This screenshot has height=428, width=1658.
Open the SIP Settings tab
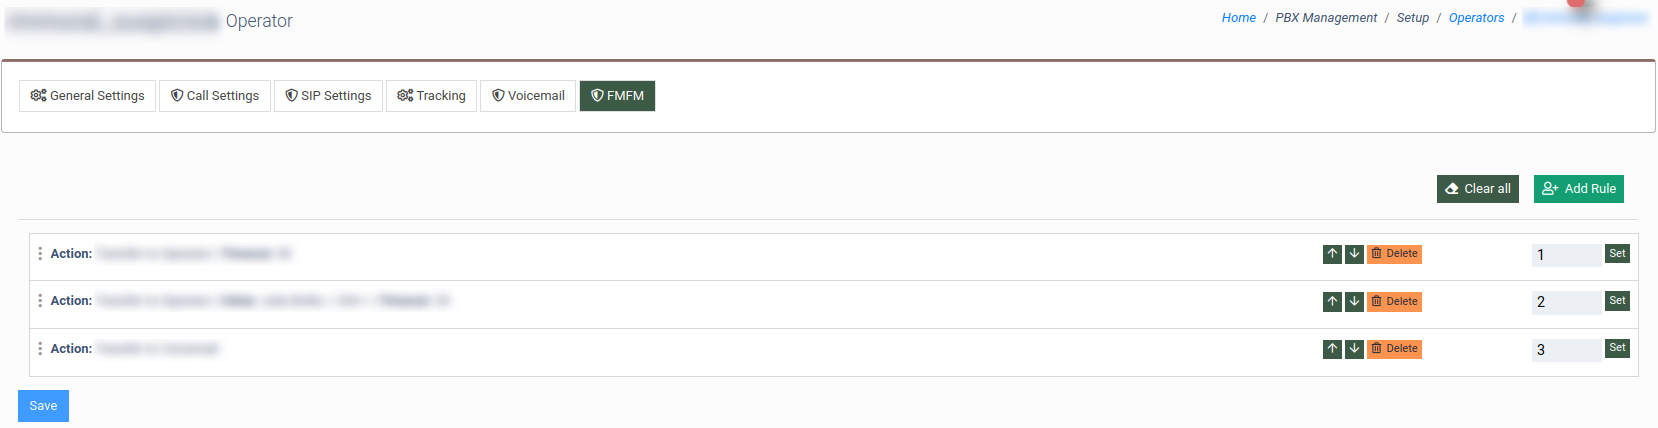(328, 96)
